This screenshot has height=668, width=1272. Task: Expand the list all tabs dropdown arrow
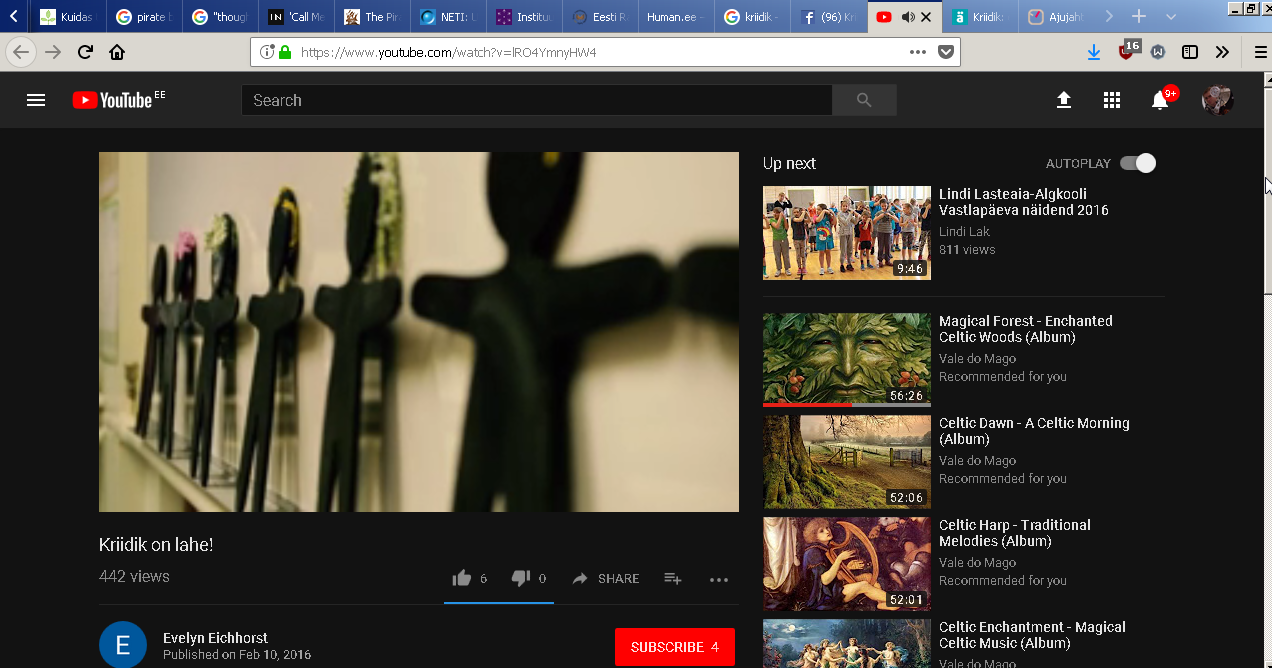point(1171,17)
